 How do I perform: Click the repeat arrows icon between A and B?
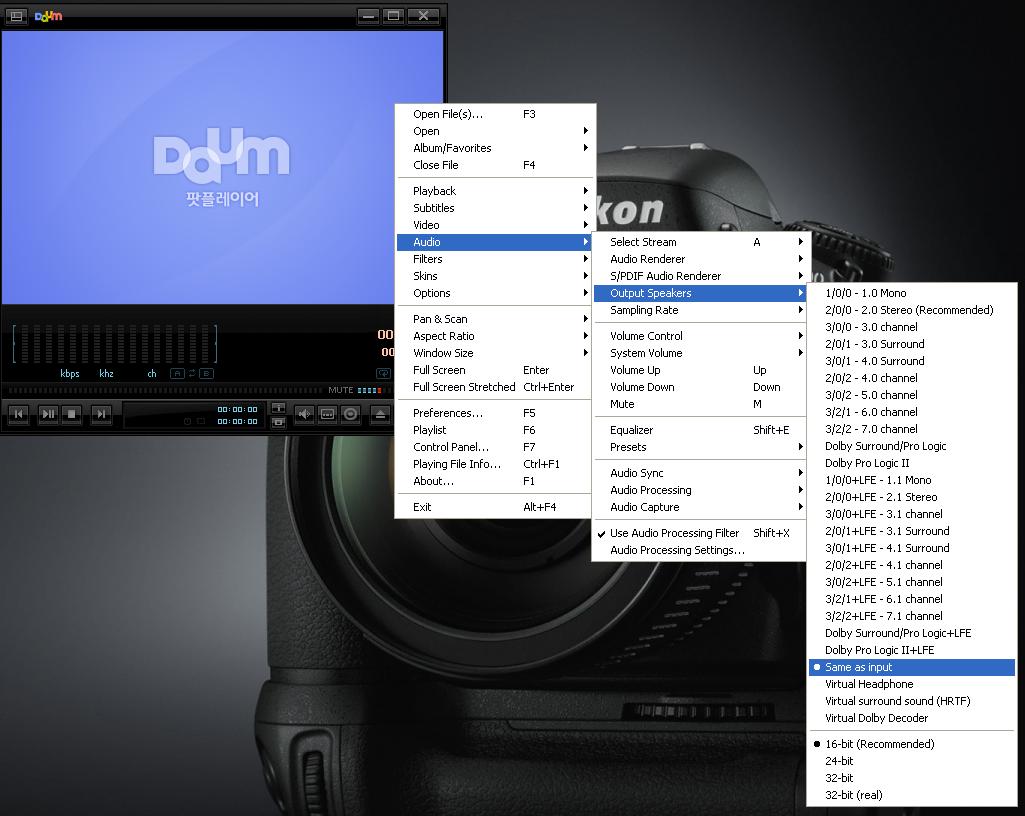coord(192,373)
